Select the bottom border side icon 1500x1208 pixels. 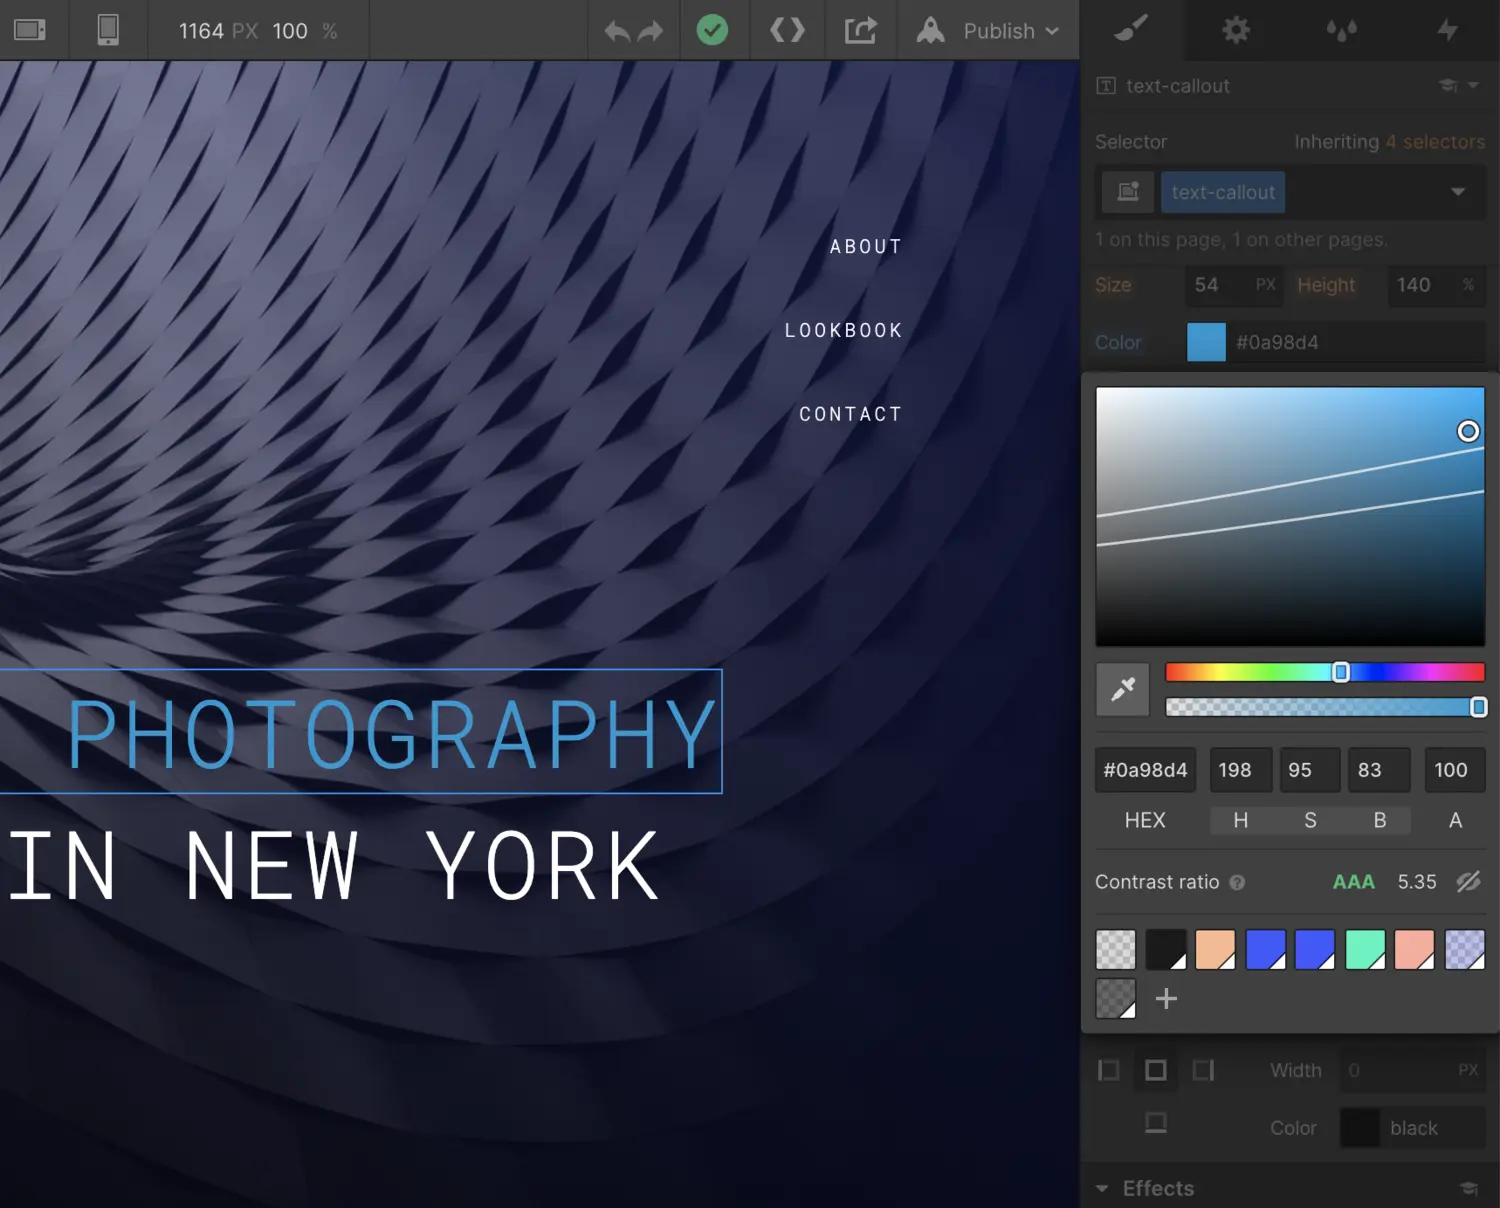pos(1156,1123)
